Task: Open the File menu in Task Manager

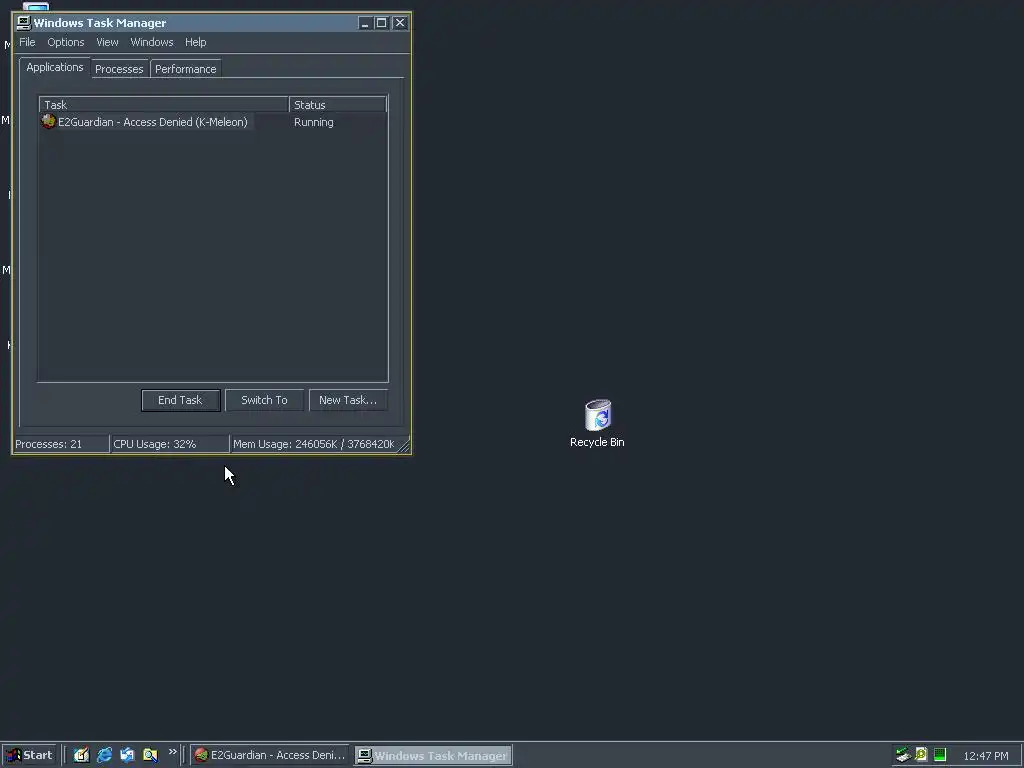Action: [x=27, y=42]
